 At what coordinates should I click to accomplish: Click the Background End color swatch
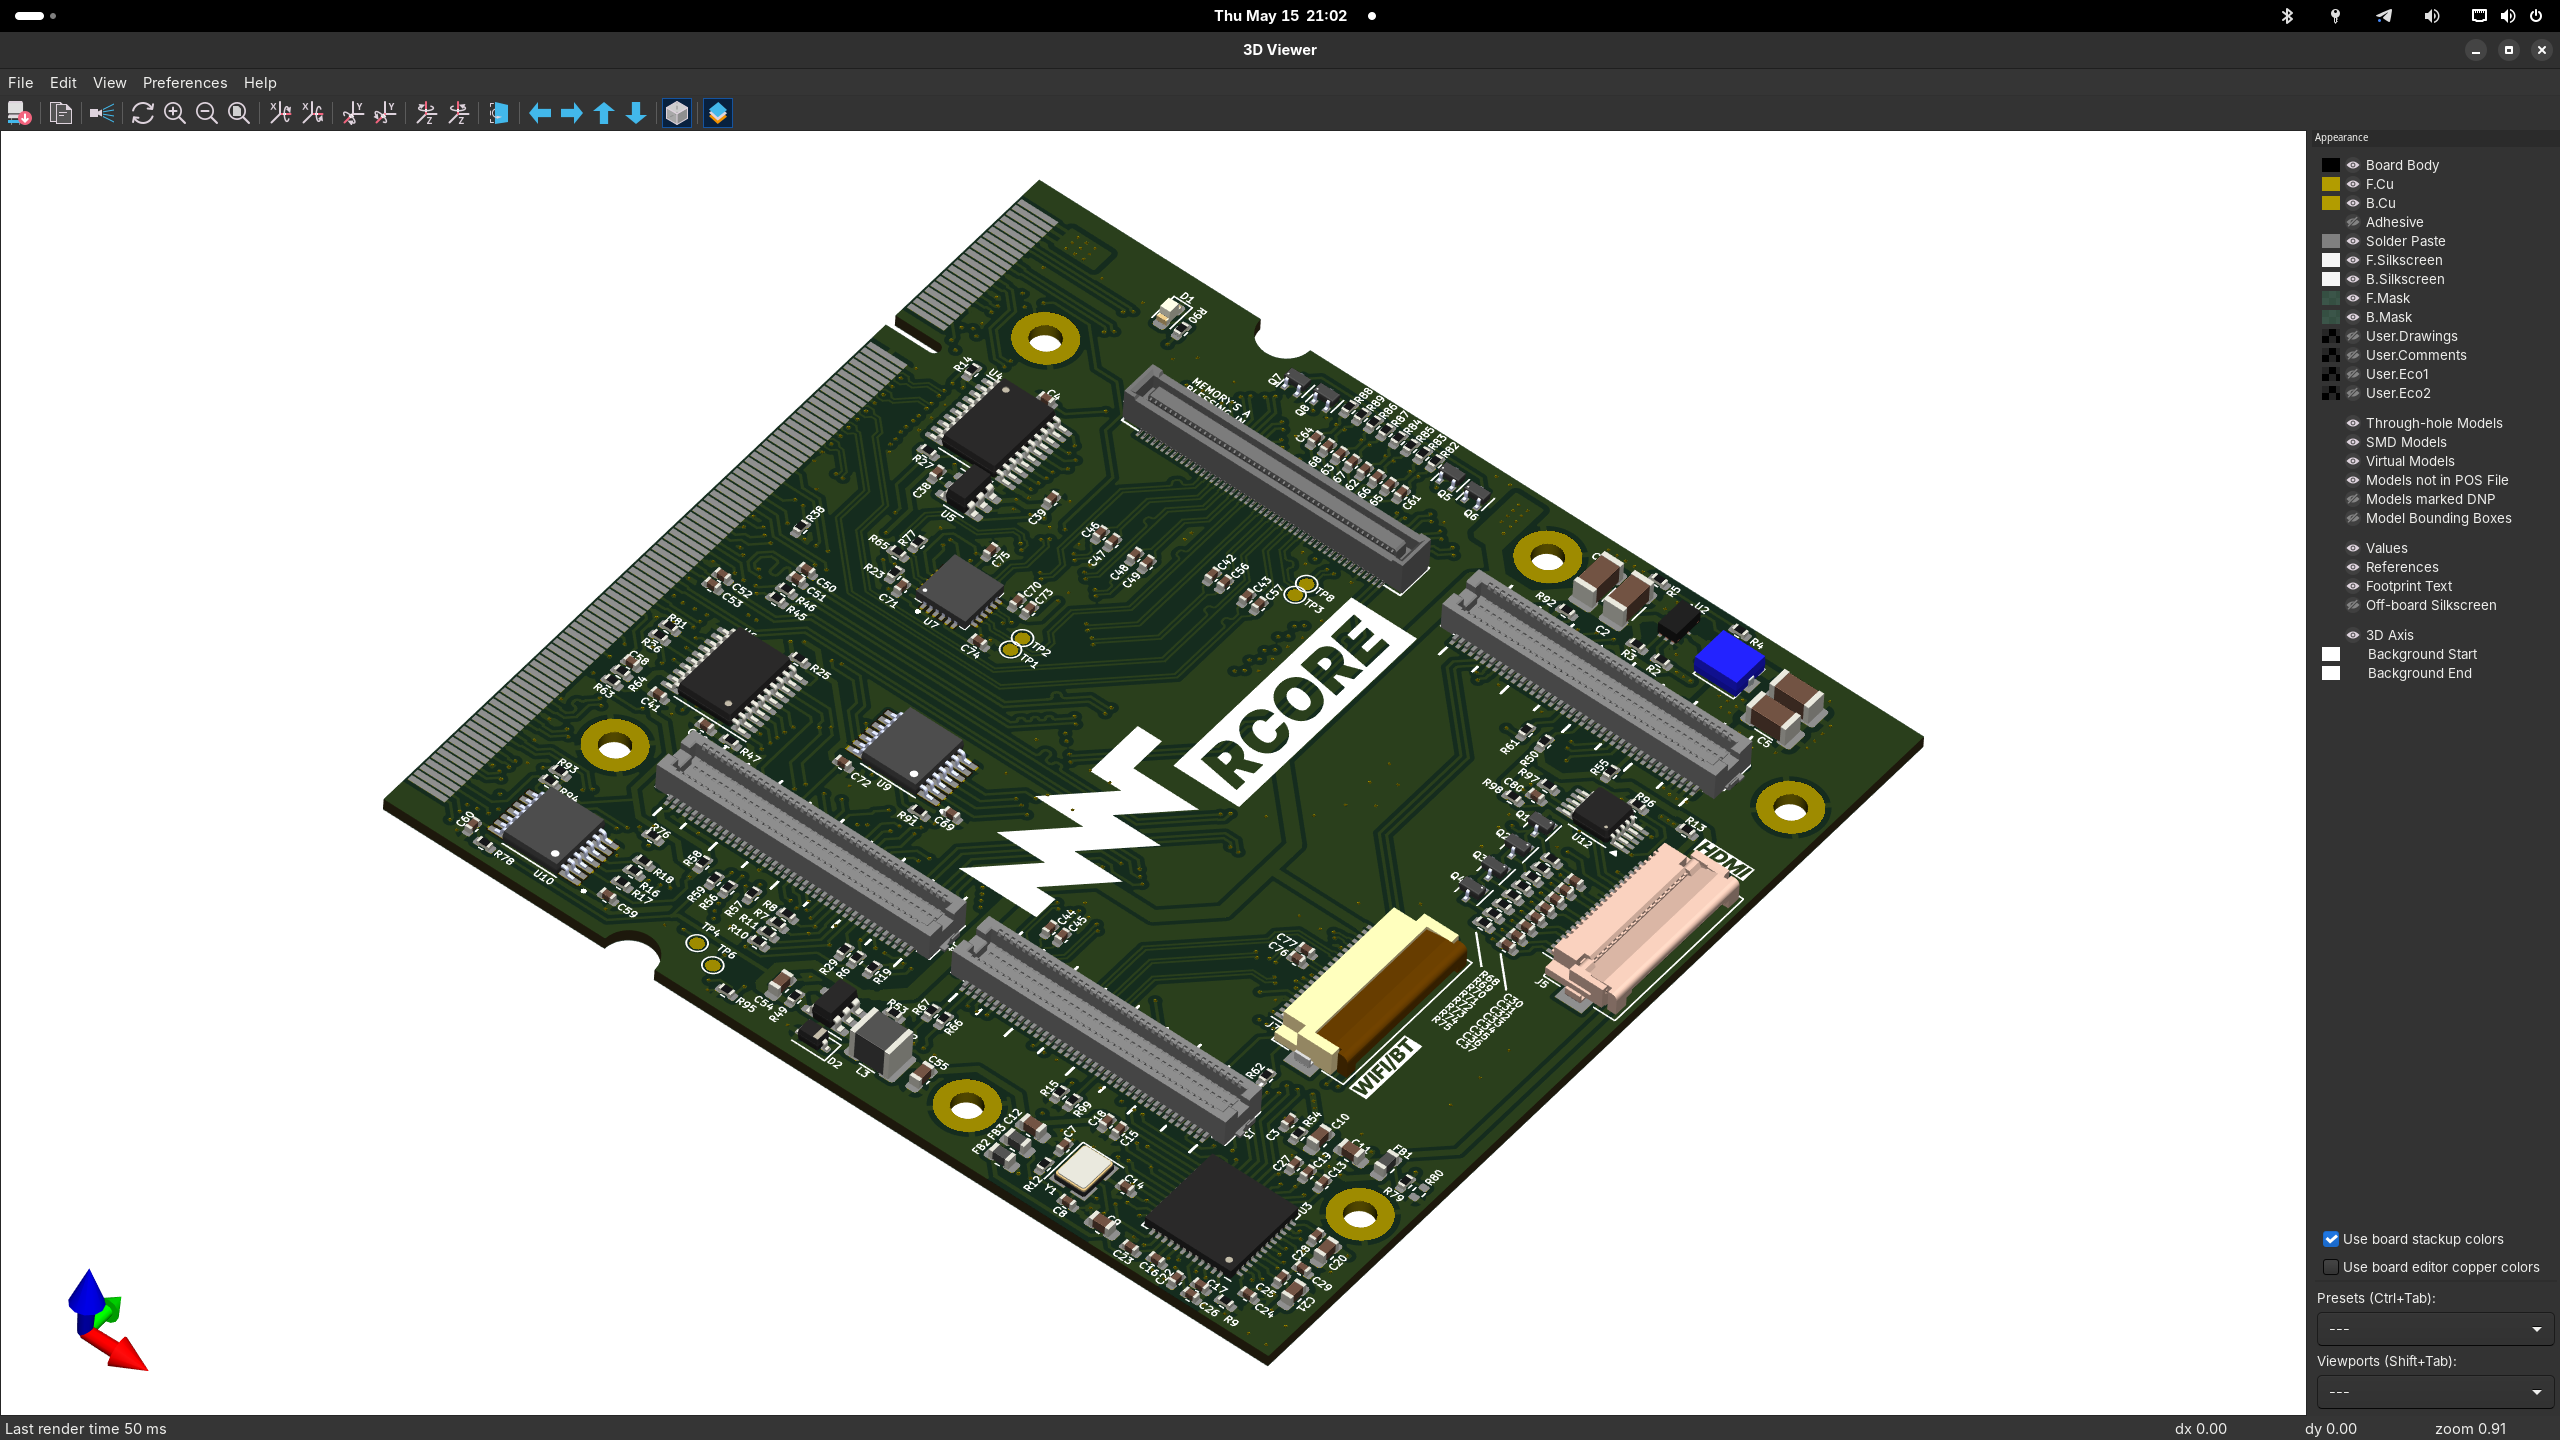[2331, 673]
